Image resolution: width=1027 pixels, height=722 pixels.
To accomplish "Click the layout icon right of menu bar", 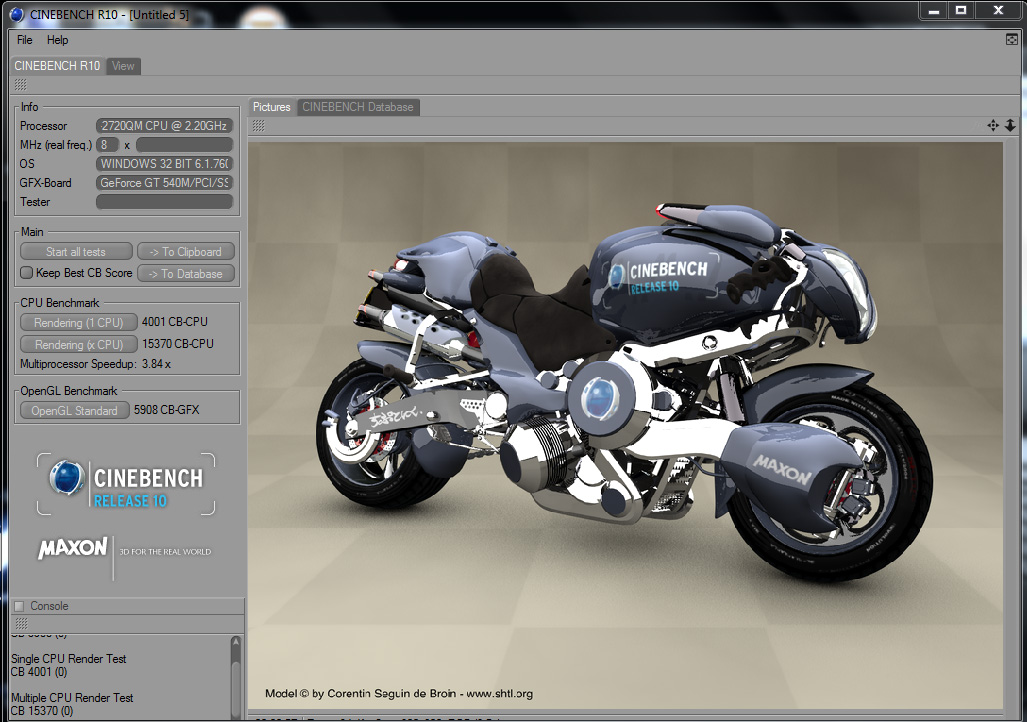I will coord(1012,39).
